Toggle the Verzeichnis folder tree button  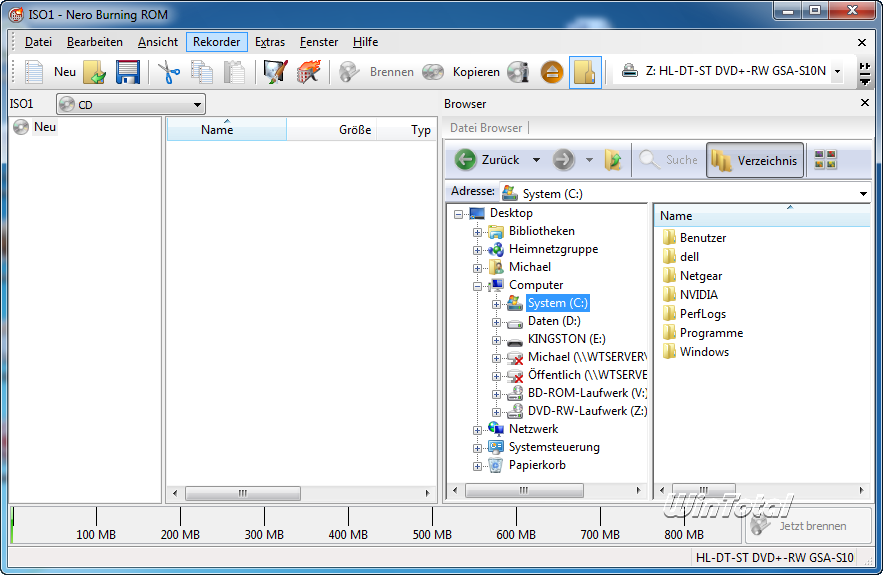[x=755, y=161]
